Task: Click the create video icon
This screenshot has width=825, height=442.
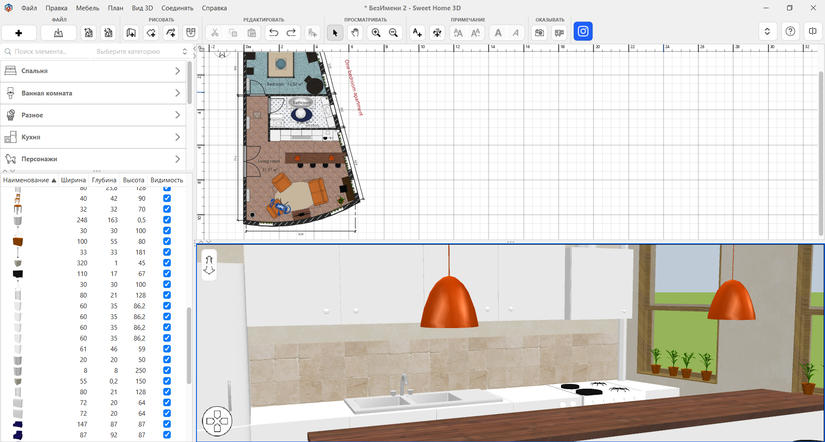Action: (x=559, y=33)
